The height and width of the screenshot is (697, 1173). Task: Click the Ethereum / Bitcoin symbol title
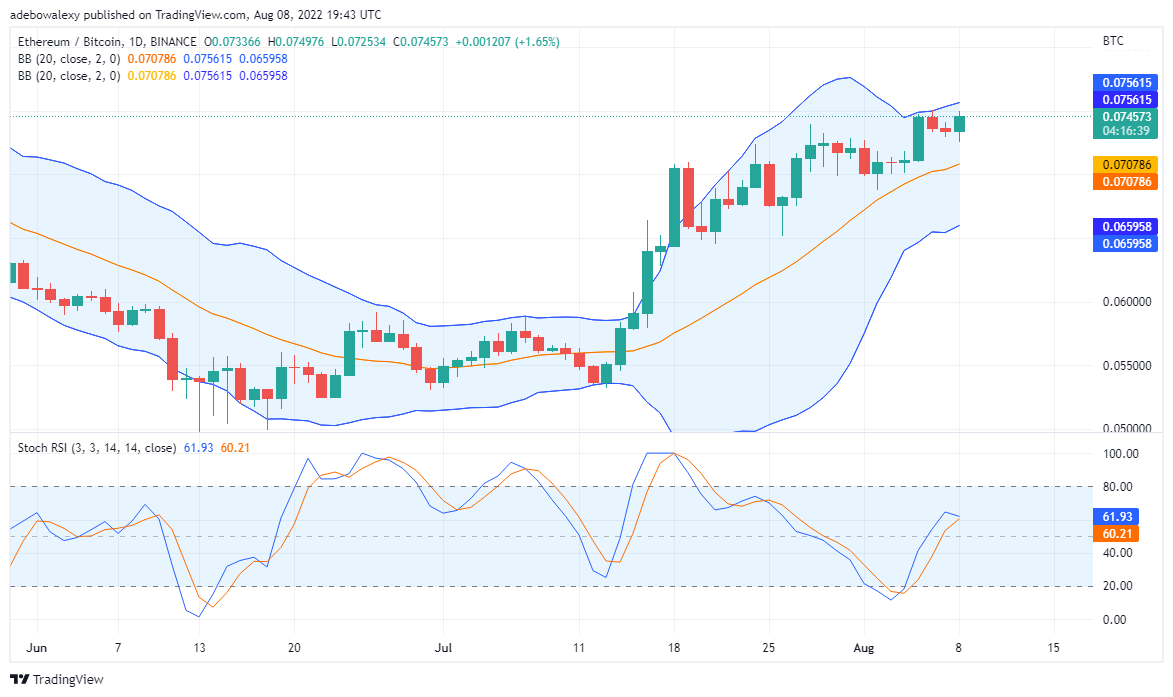(x=107, y=42)
